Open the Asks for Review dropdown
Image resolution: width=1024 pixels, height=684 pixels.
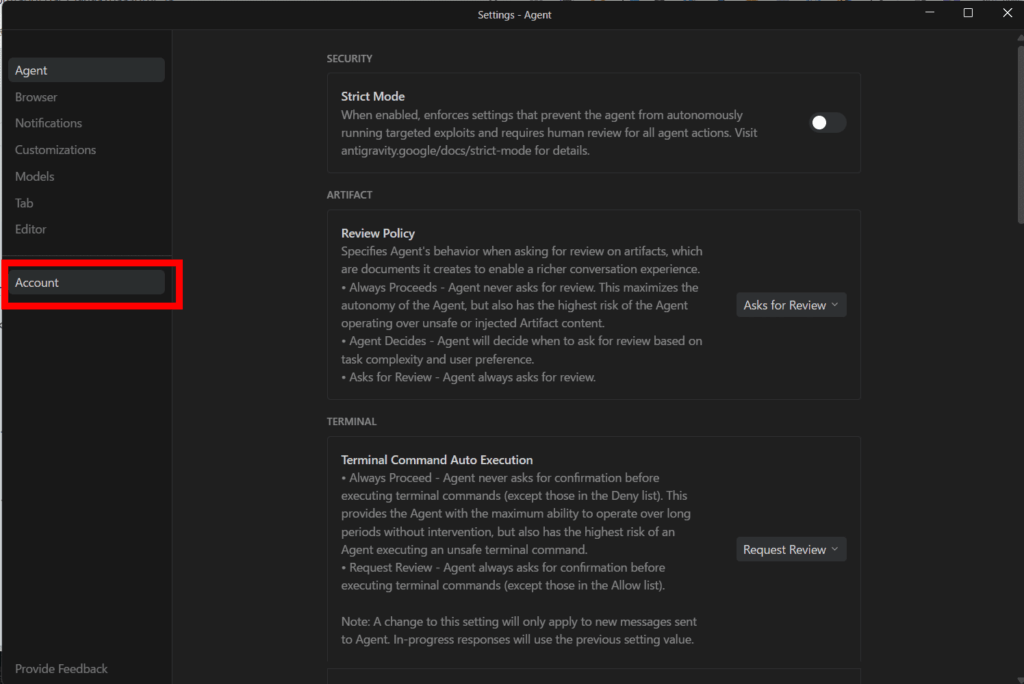click(791, 305)
